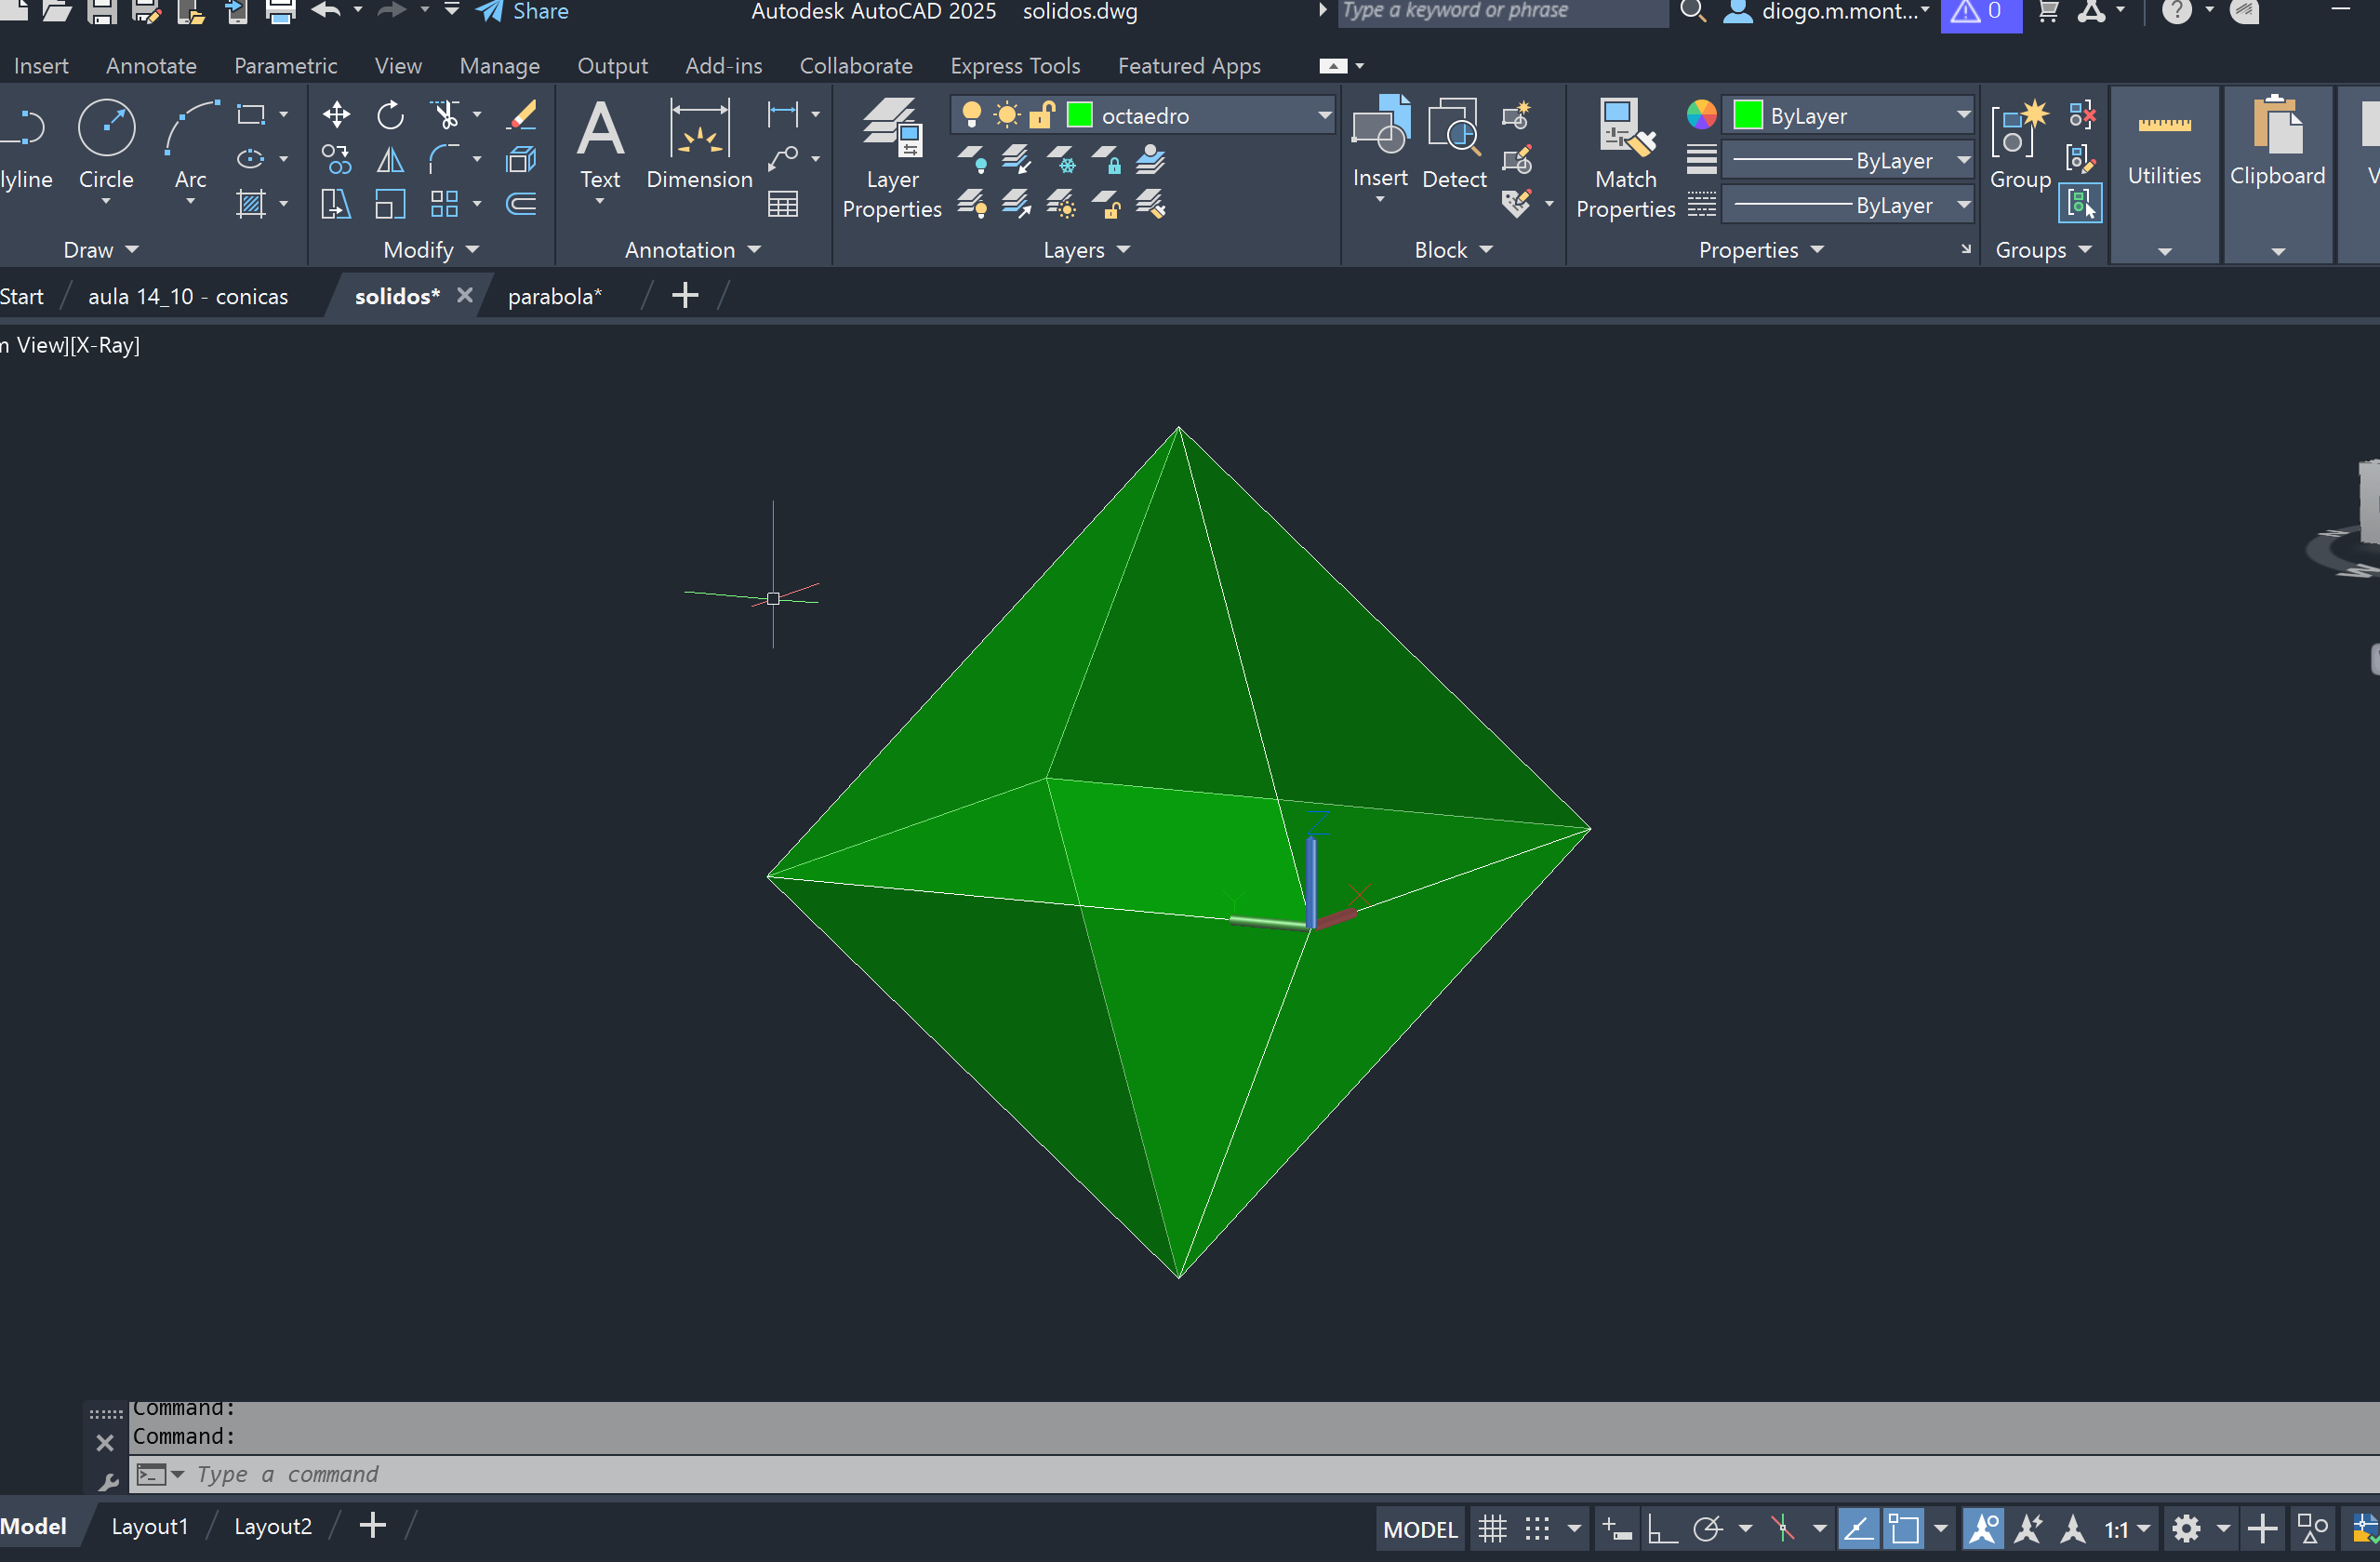Screen dimensions: 2380x1562
Task: Select the Arc draw tool
Action: [190, 130]
